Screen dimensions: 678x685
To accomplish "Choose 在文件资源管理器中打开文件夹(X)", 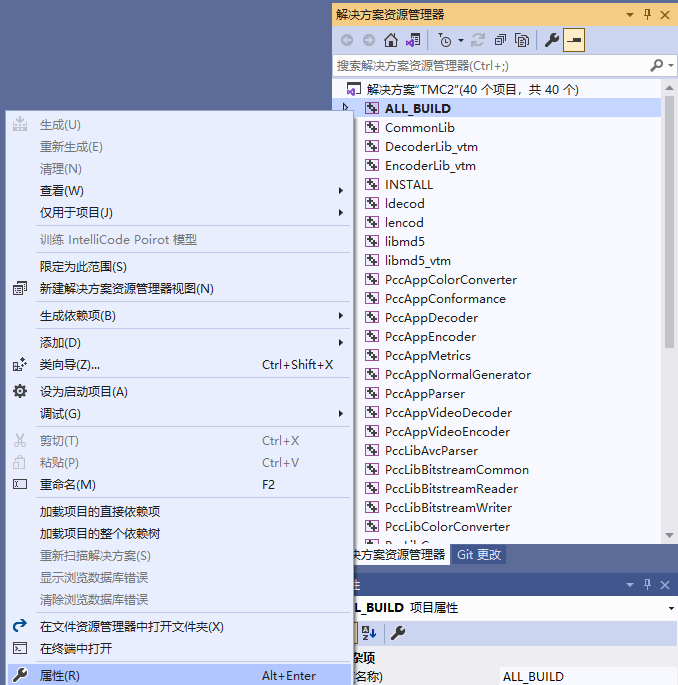I will tap(179, 627).
